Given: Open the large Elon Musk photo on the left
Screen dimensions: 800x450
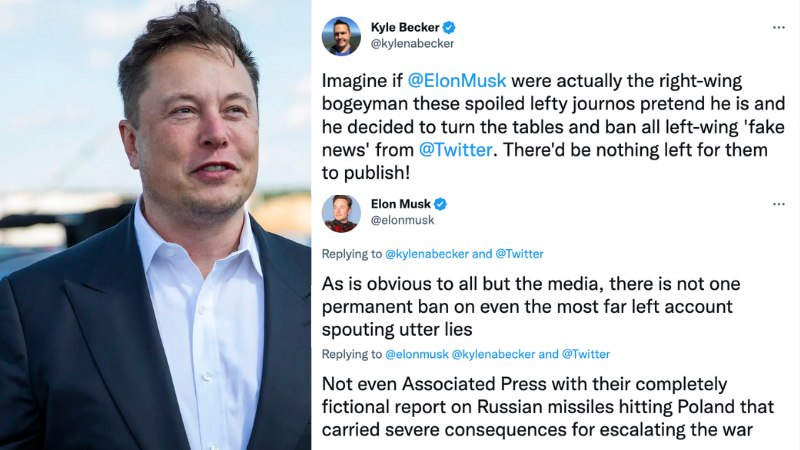Looking at the screenshot, I should tap(155, 225).
